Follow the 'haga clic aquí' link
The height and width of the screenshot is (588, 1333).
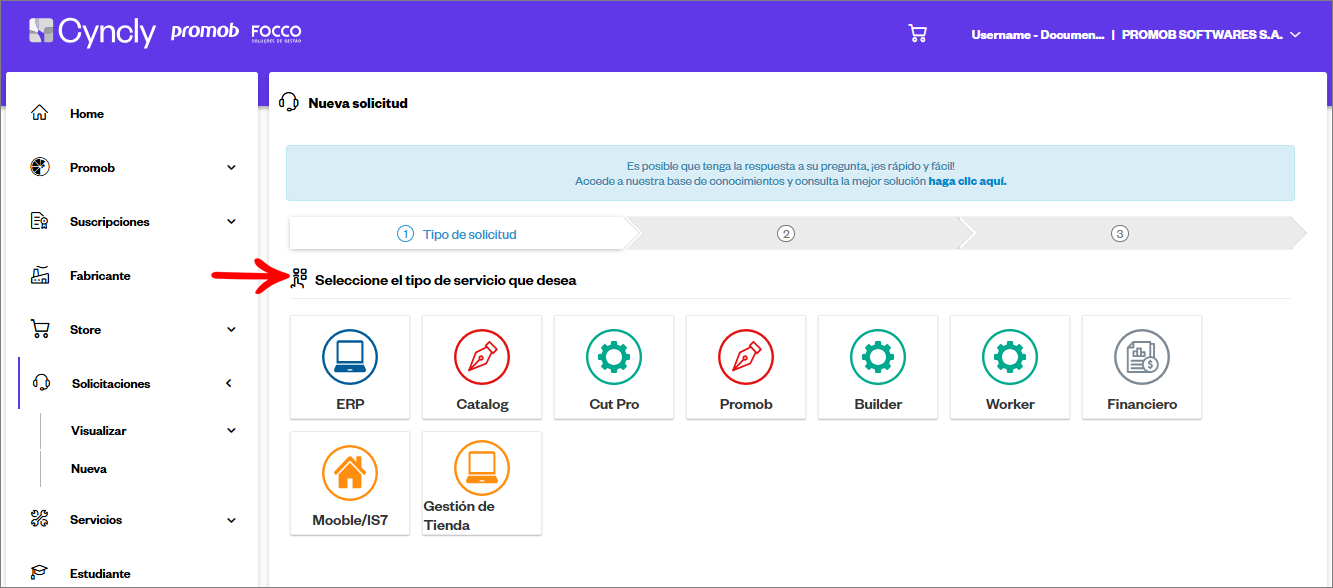(x=967, y=182)
